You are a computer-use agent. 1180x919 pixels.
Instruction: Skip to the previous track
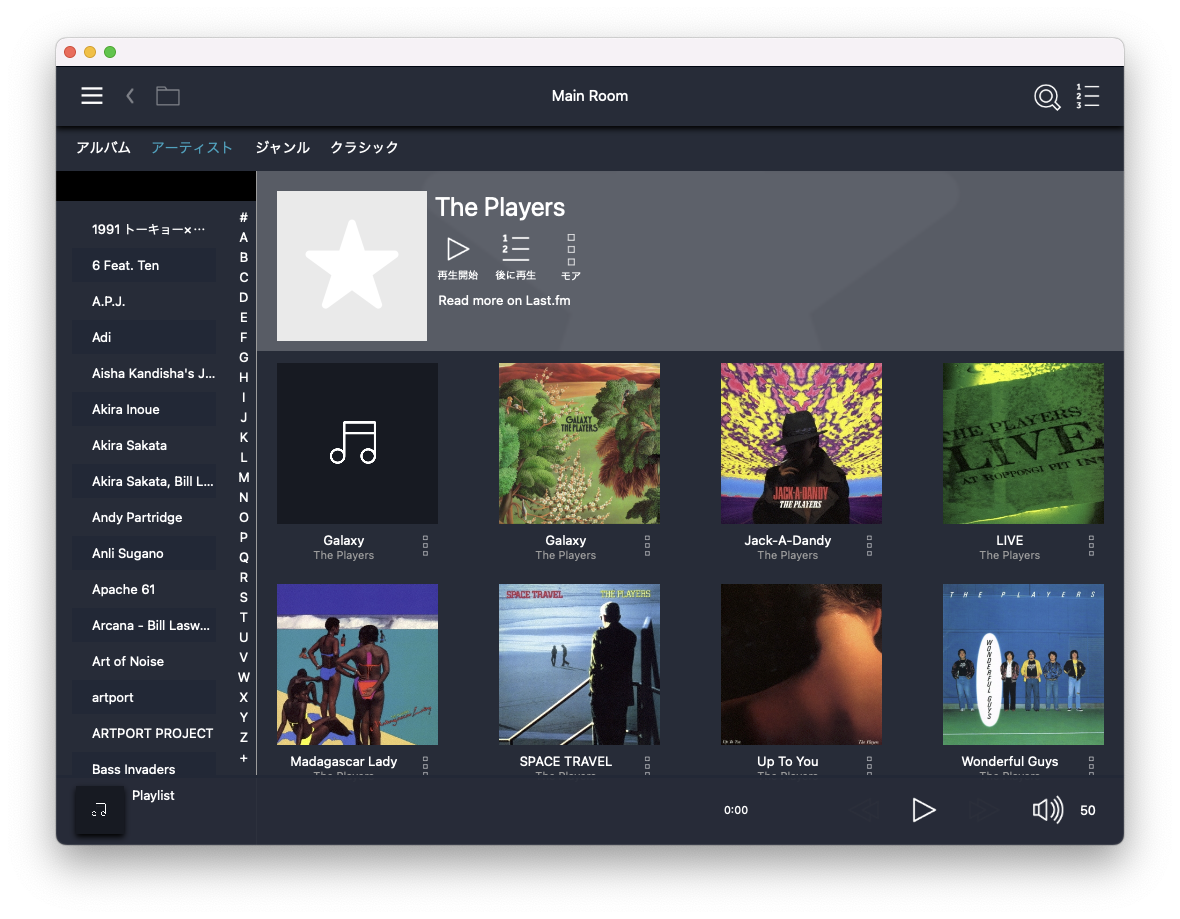pyautogui.click(x=865, y=810)
